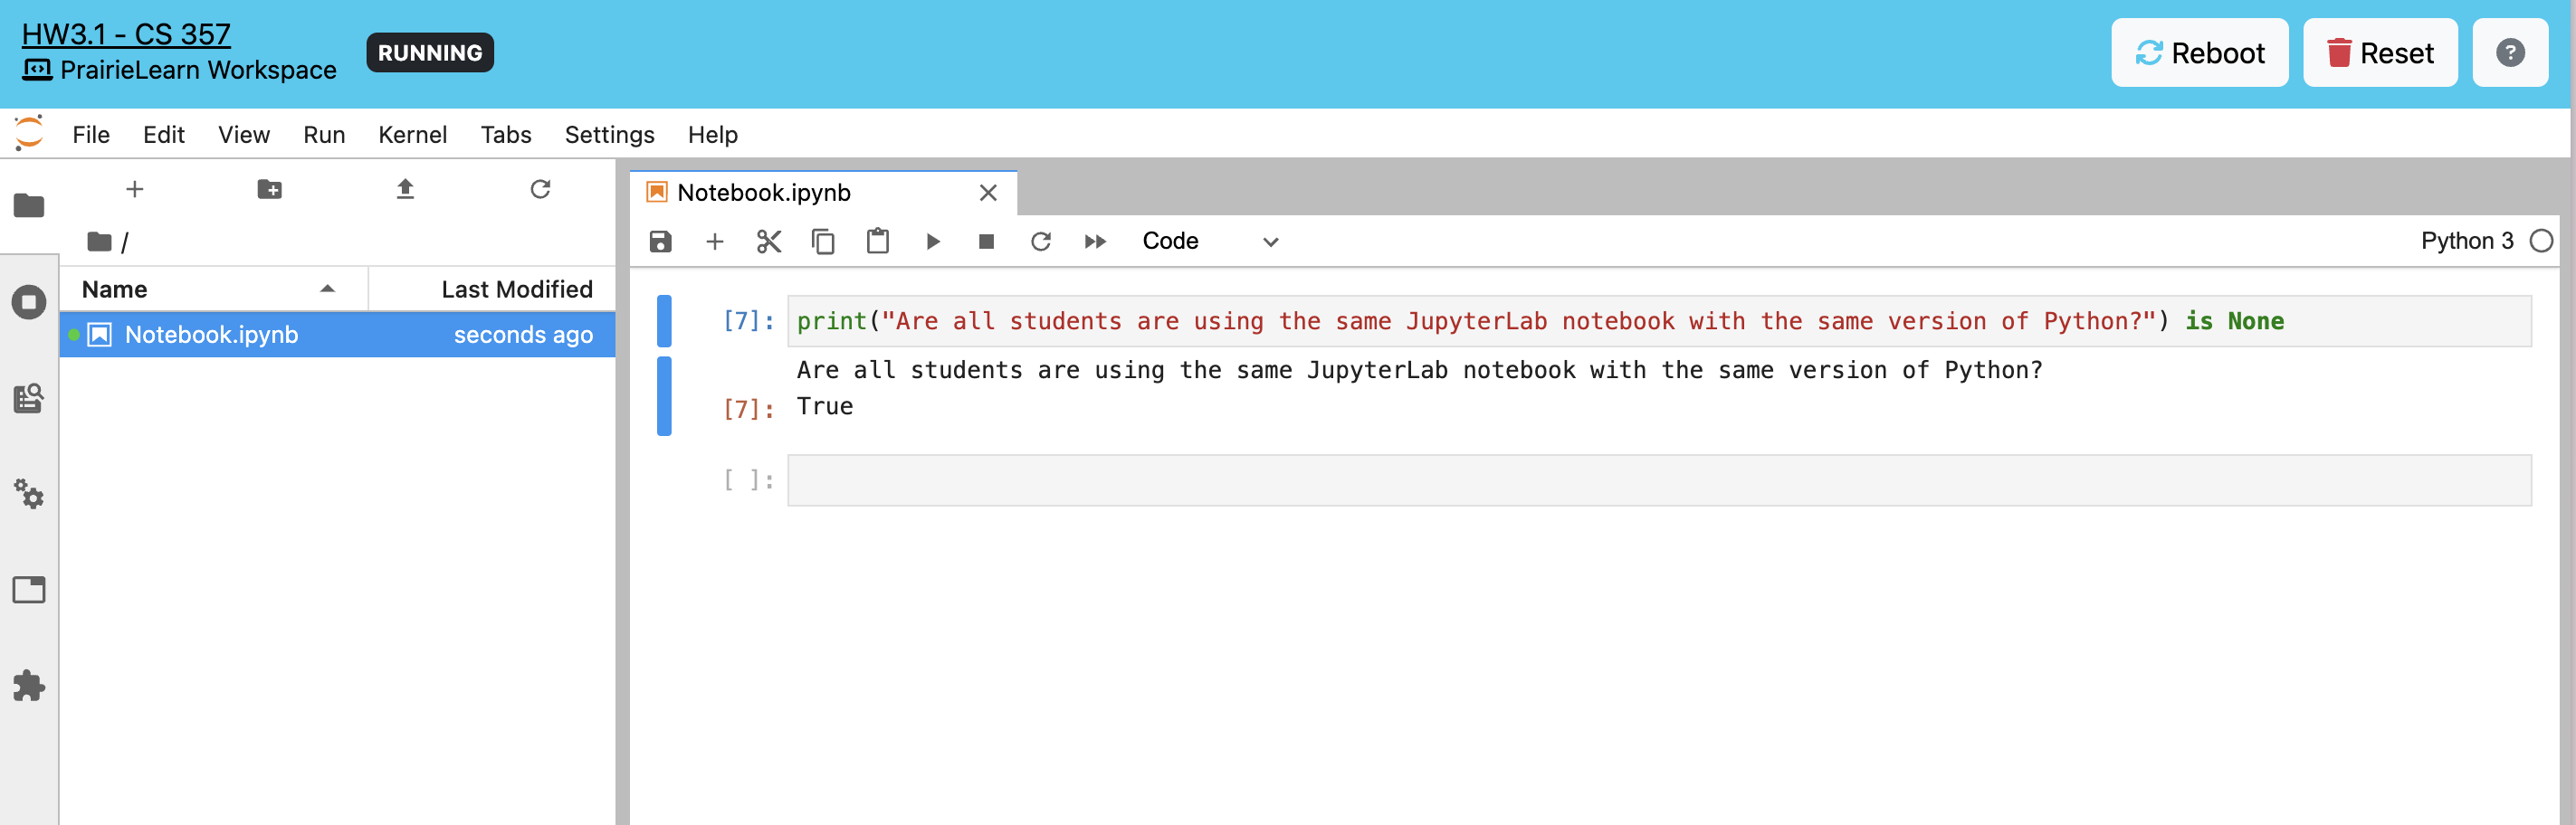The width and height of the screenshot is (2576, 825).
Task: Sort files by Last Modified column
Action: click(492, 289)
